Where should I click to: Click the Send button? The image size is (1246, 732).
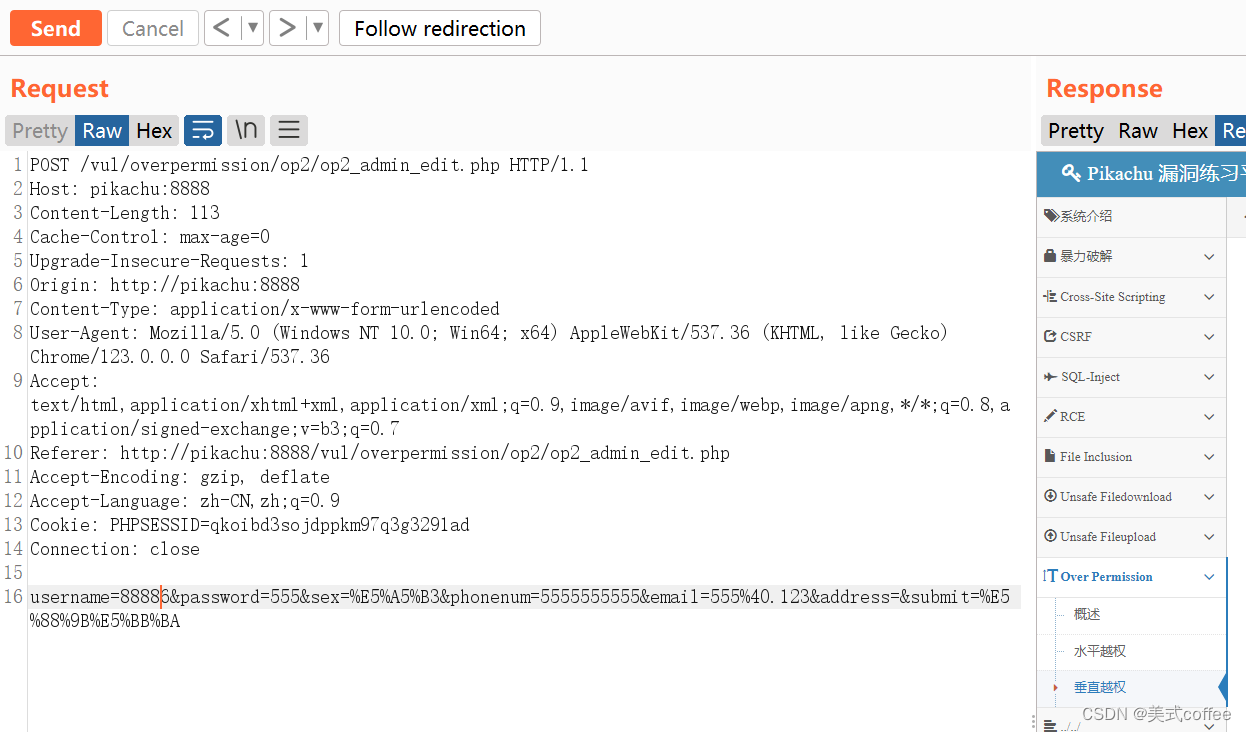tap(56, 28)
